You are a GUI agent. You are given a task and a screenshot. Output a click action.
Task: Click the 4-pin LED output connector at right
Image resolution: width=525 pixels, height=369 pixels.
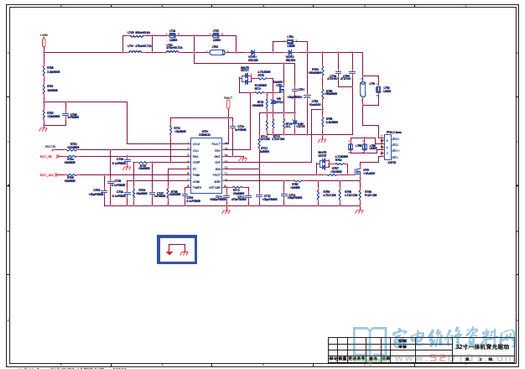coord(387,147)
